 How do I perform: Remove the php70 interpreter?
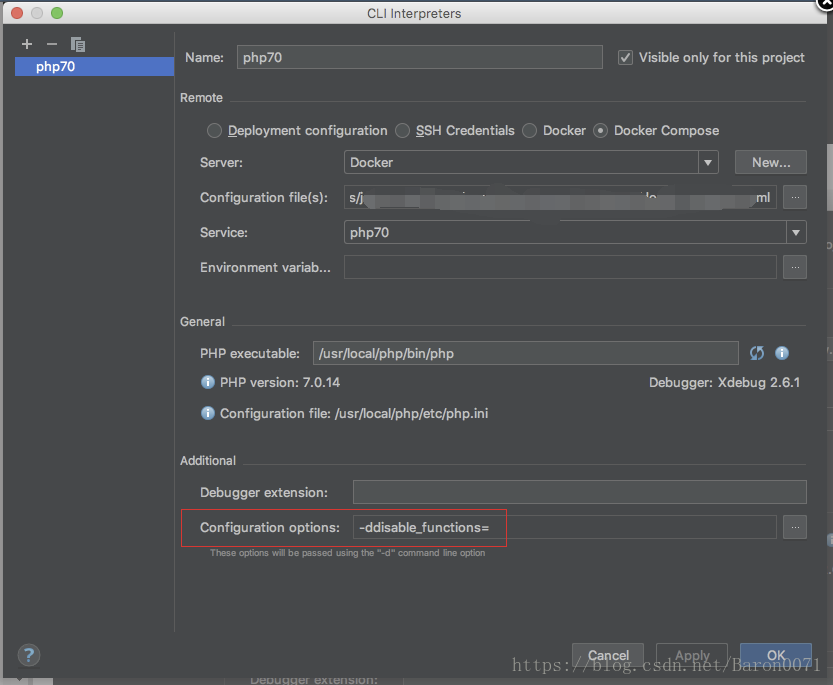[52, 44]
